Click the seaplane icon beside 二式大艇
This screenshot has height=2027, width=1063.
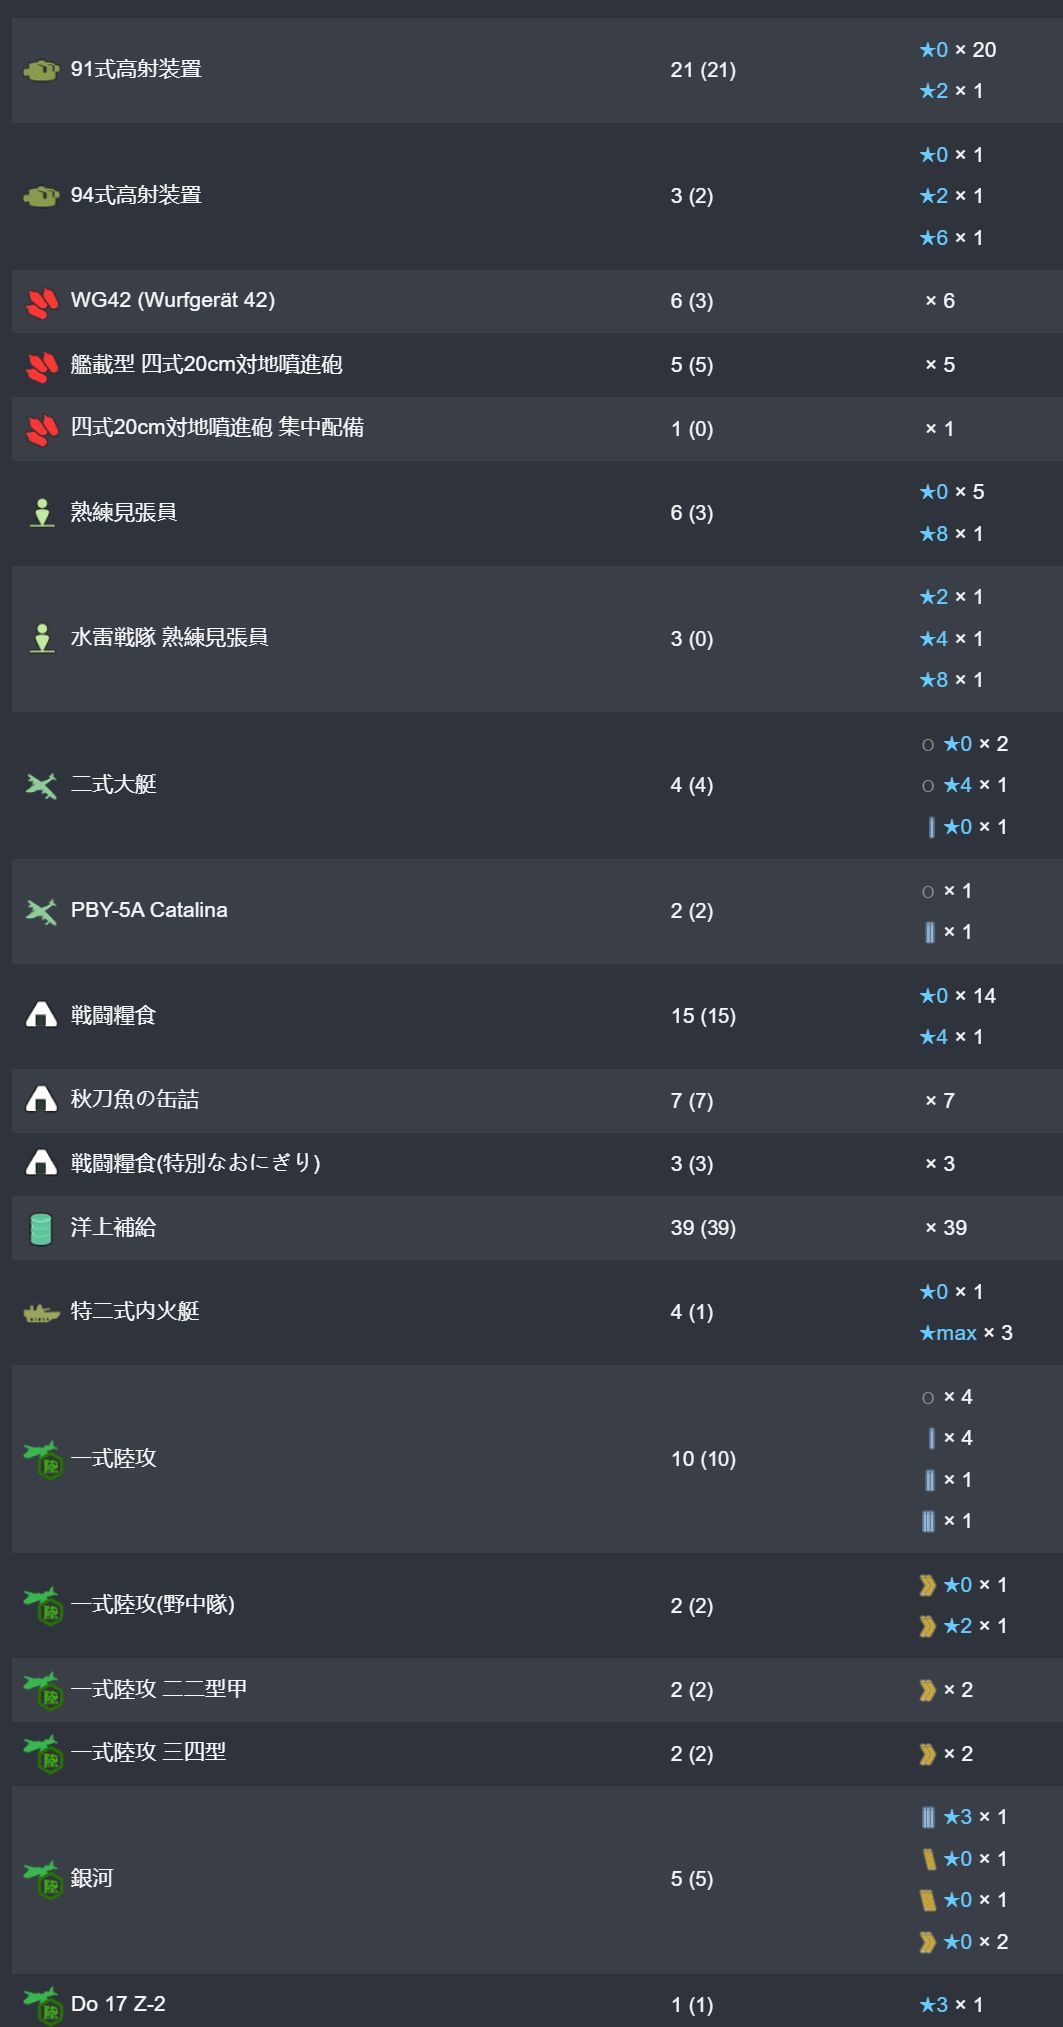[41, 786]
